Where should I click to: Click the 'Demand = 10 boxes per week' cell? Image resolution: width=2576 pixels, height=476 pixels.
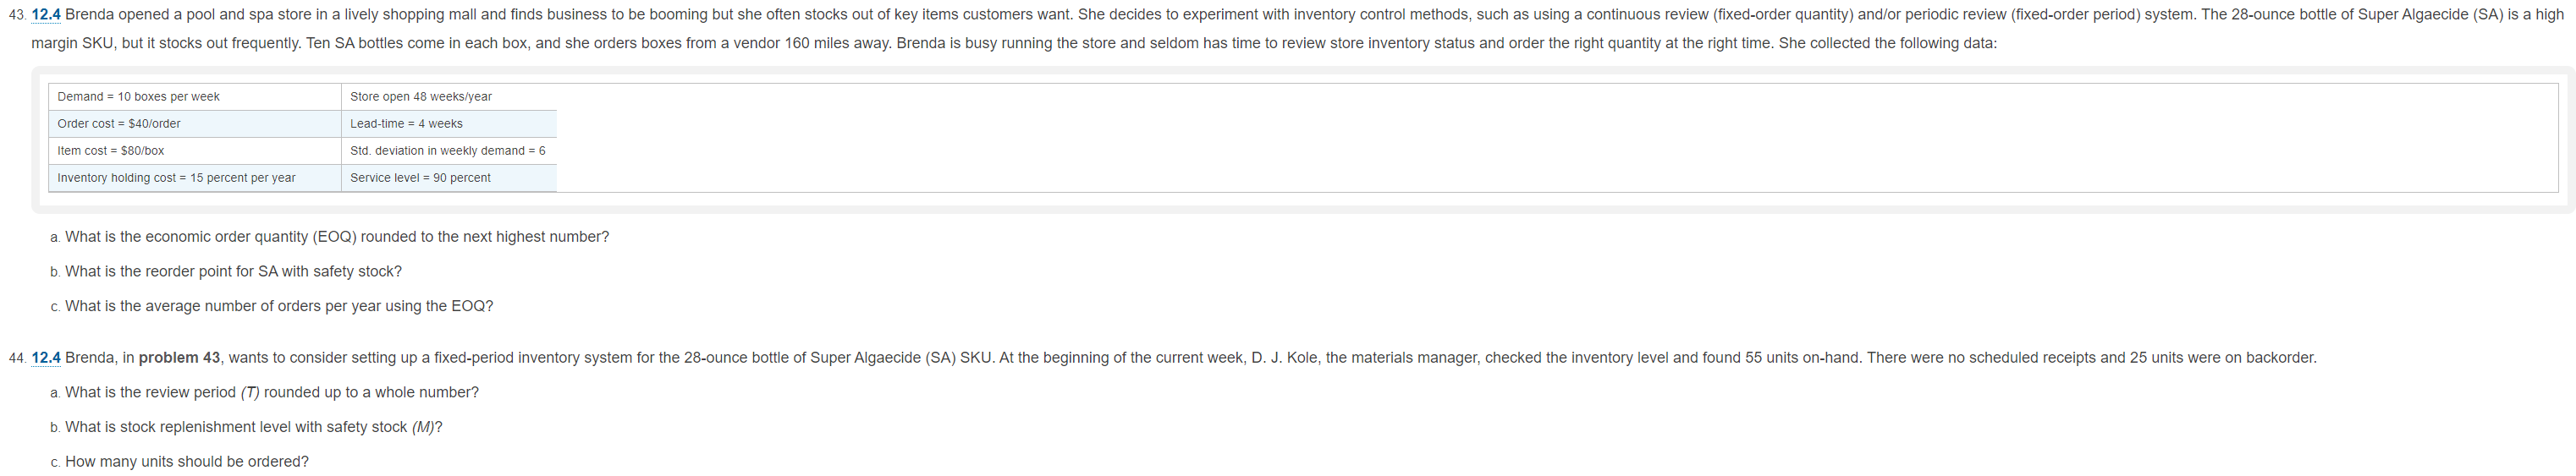click(195, 97)
